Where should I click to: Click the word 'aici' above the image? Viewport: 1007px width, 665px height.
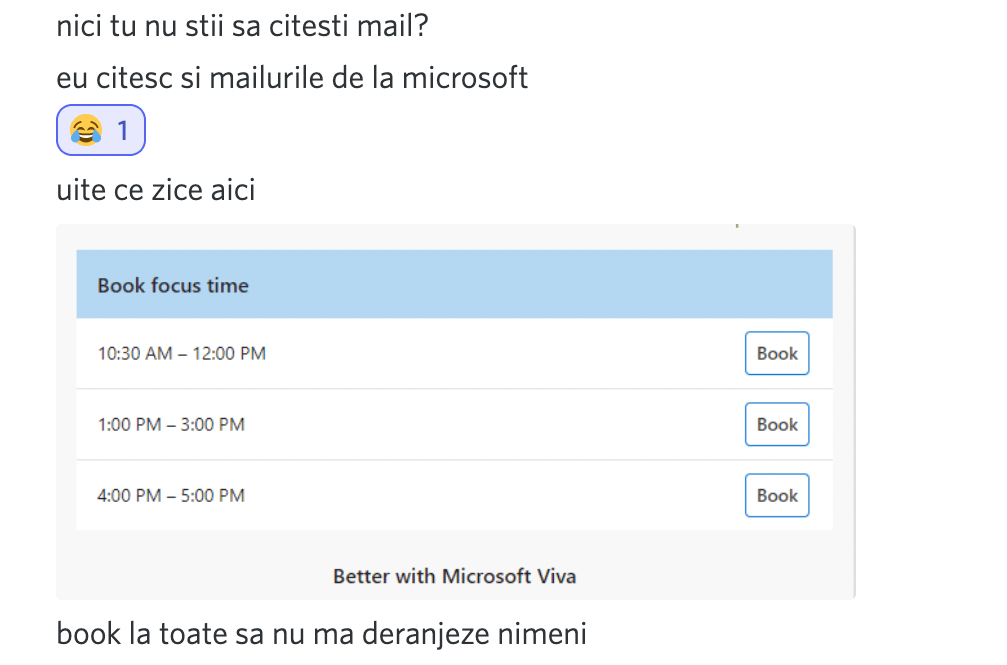coord(232,189)
